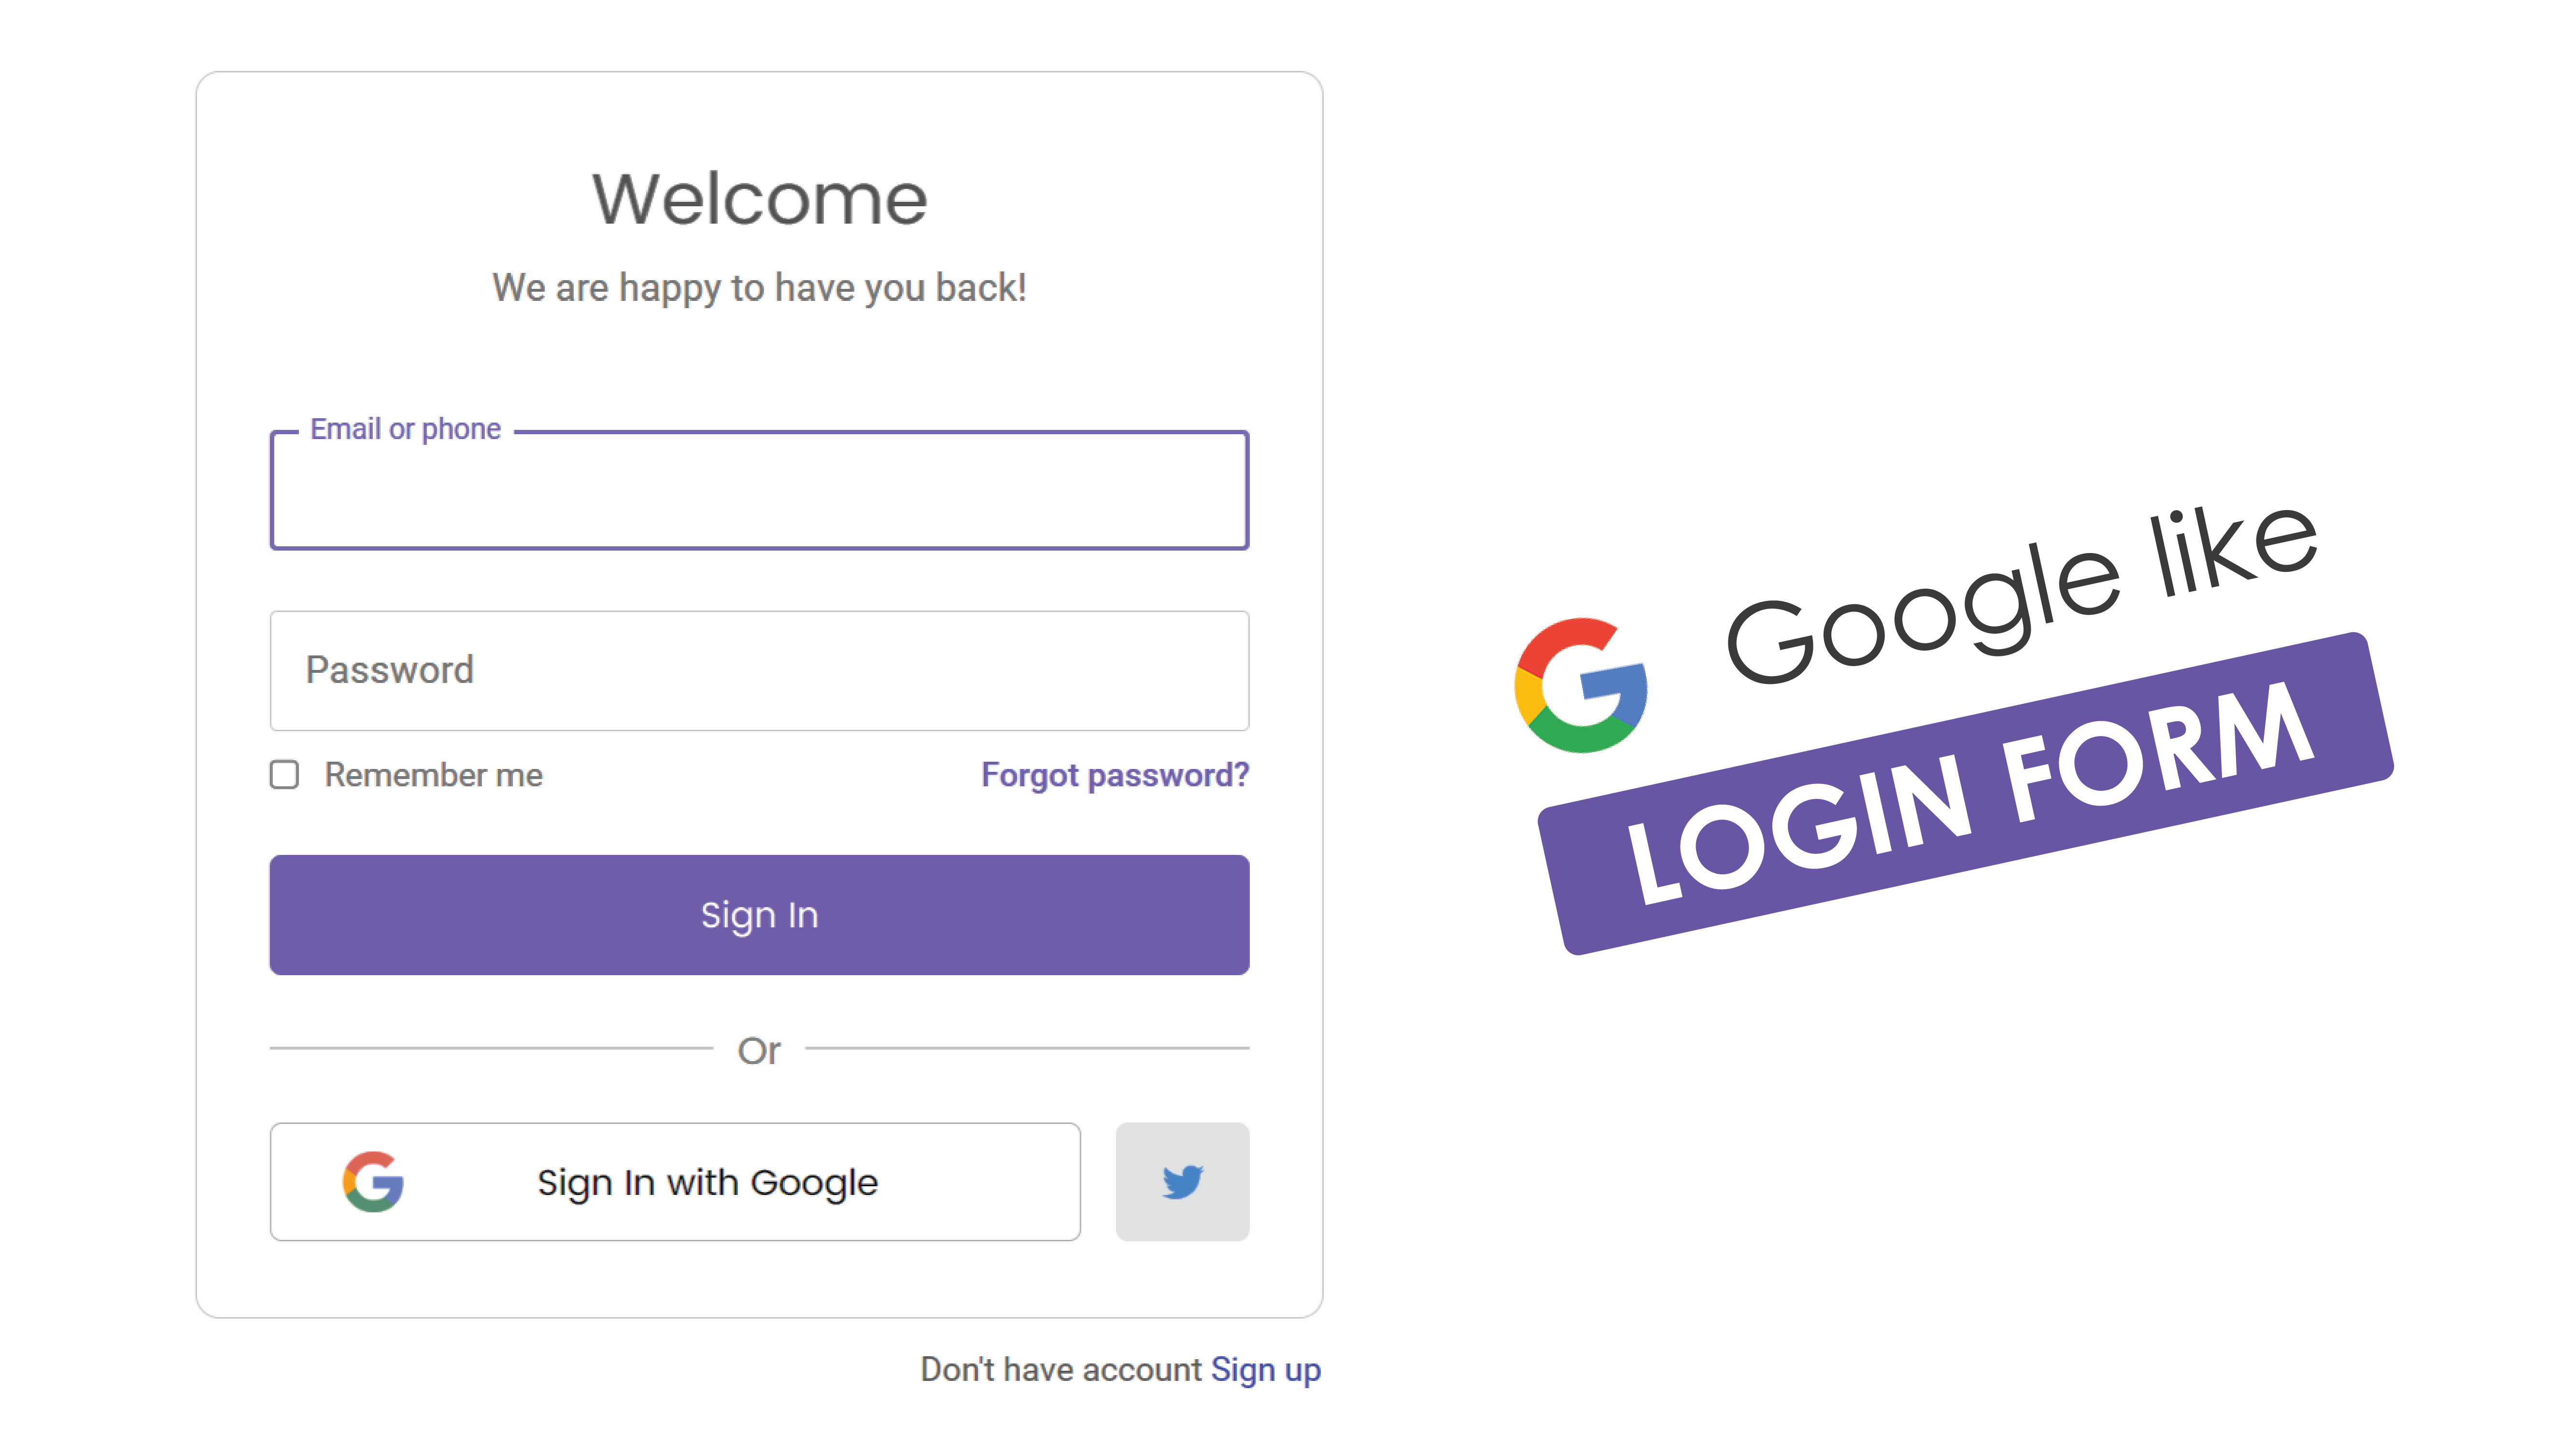Click the We are happy subtitle
Viewport: 2576px width, 1449px height.
[x=759, y=288]
